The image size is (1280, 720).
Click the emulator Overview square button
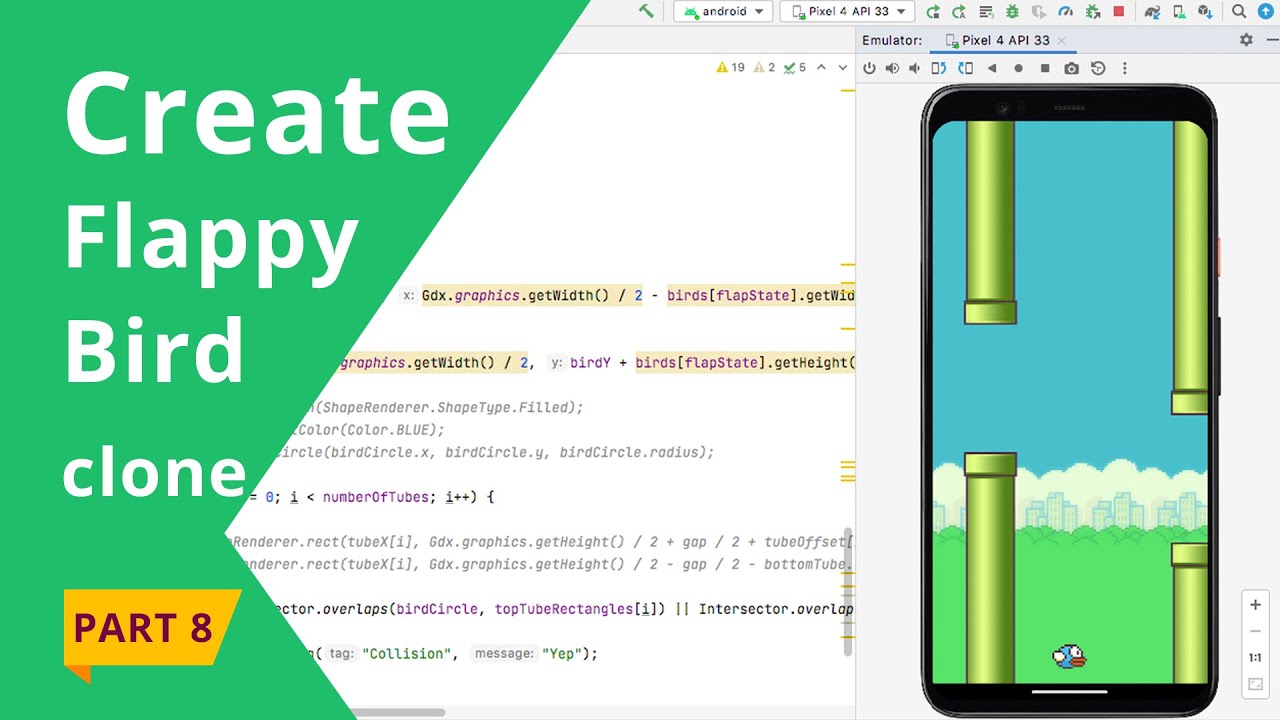(x=1045, y=68)
